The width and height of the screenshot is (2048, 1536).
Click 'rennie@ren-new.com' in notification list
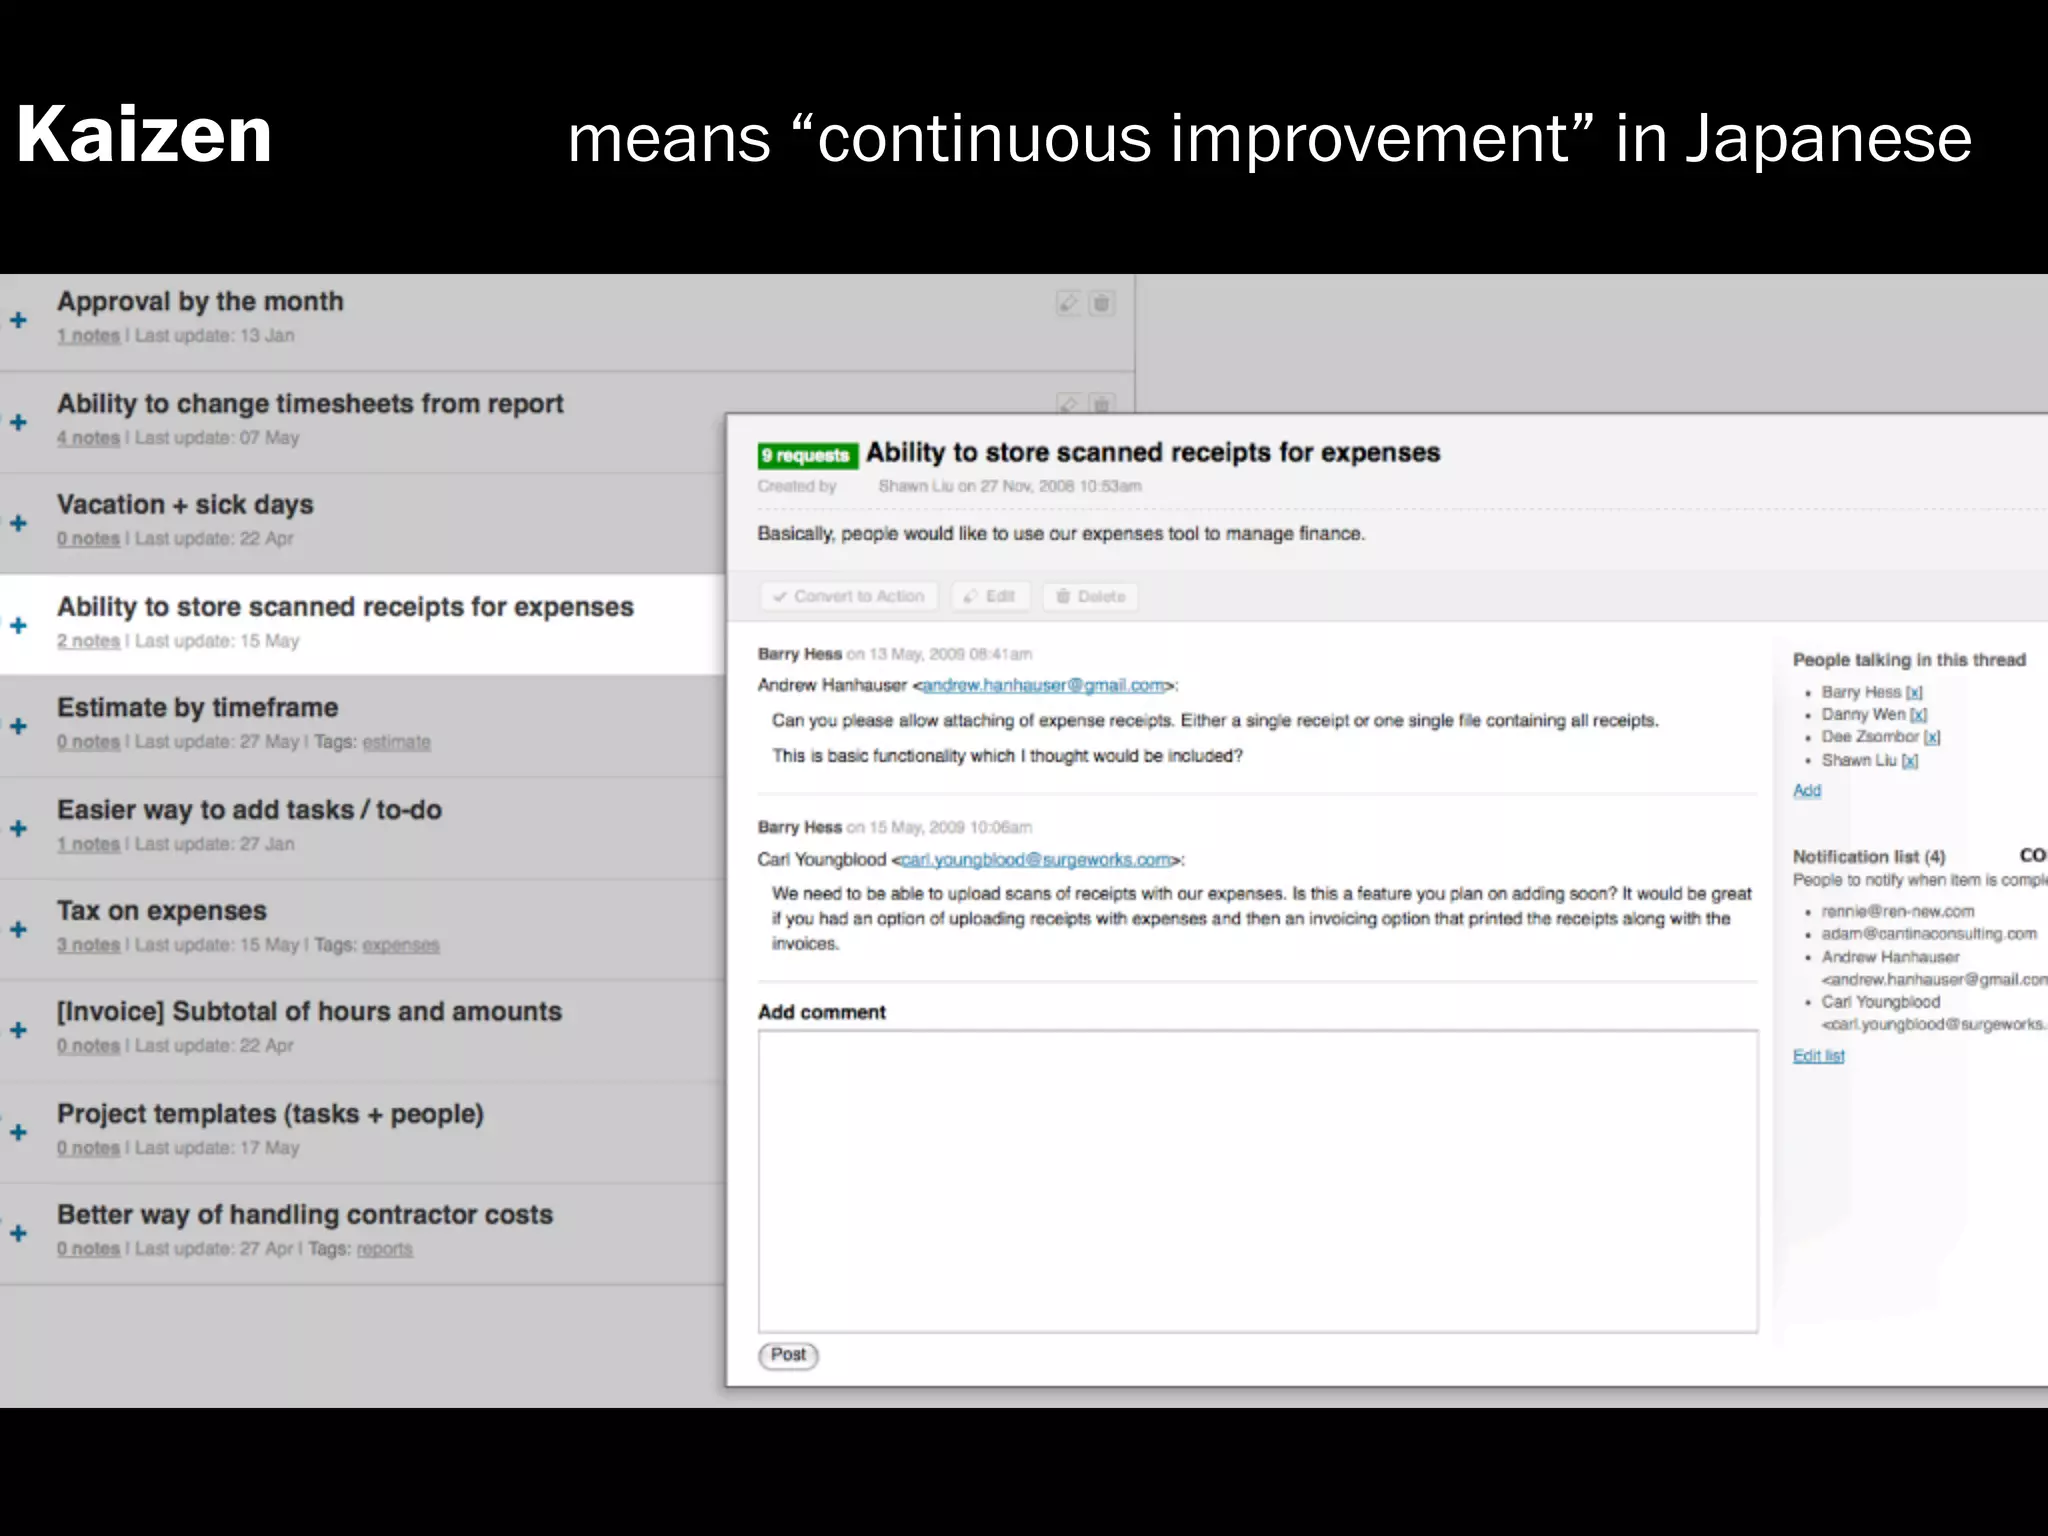[x=1898, y=911]
